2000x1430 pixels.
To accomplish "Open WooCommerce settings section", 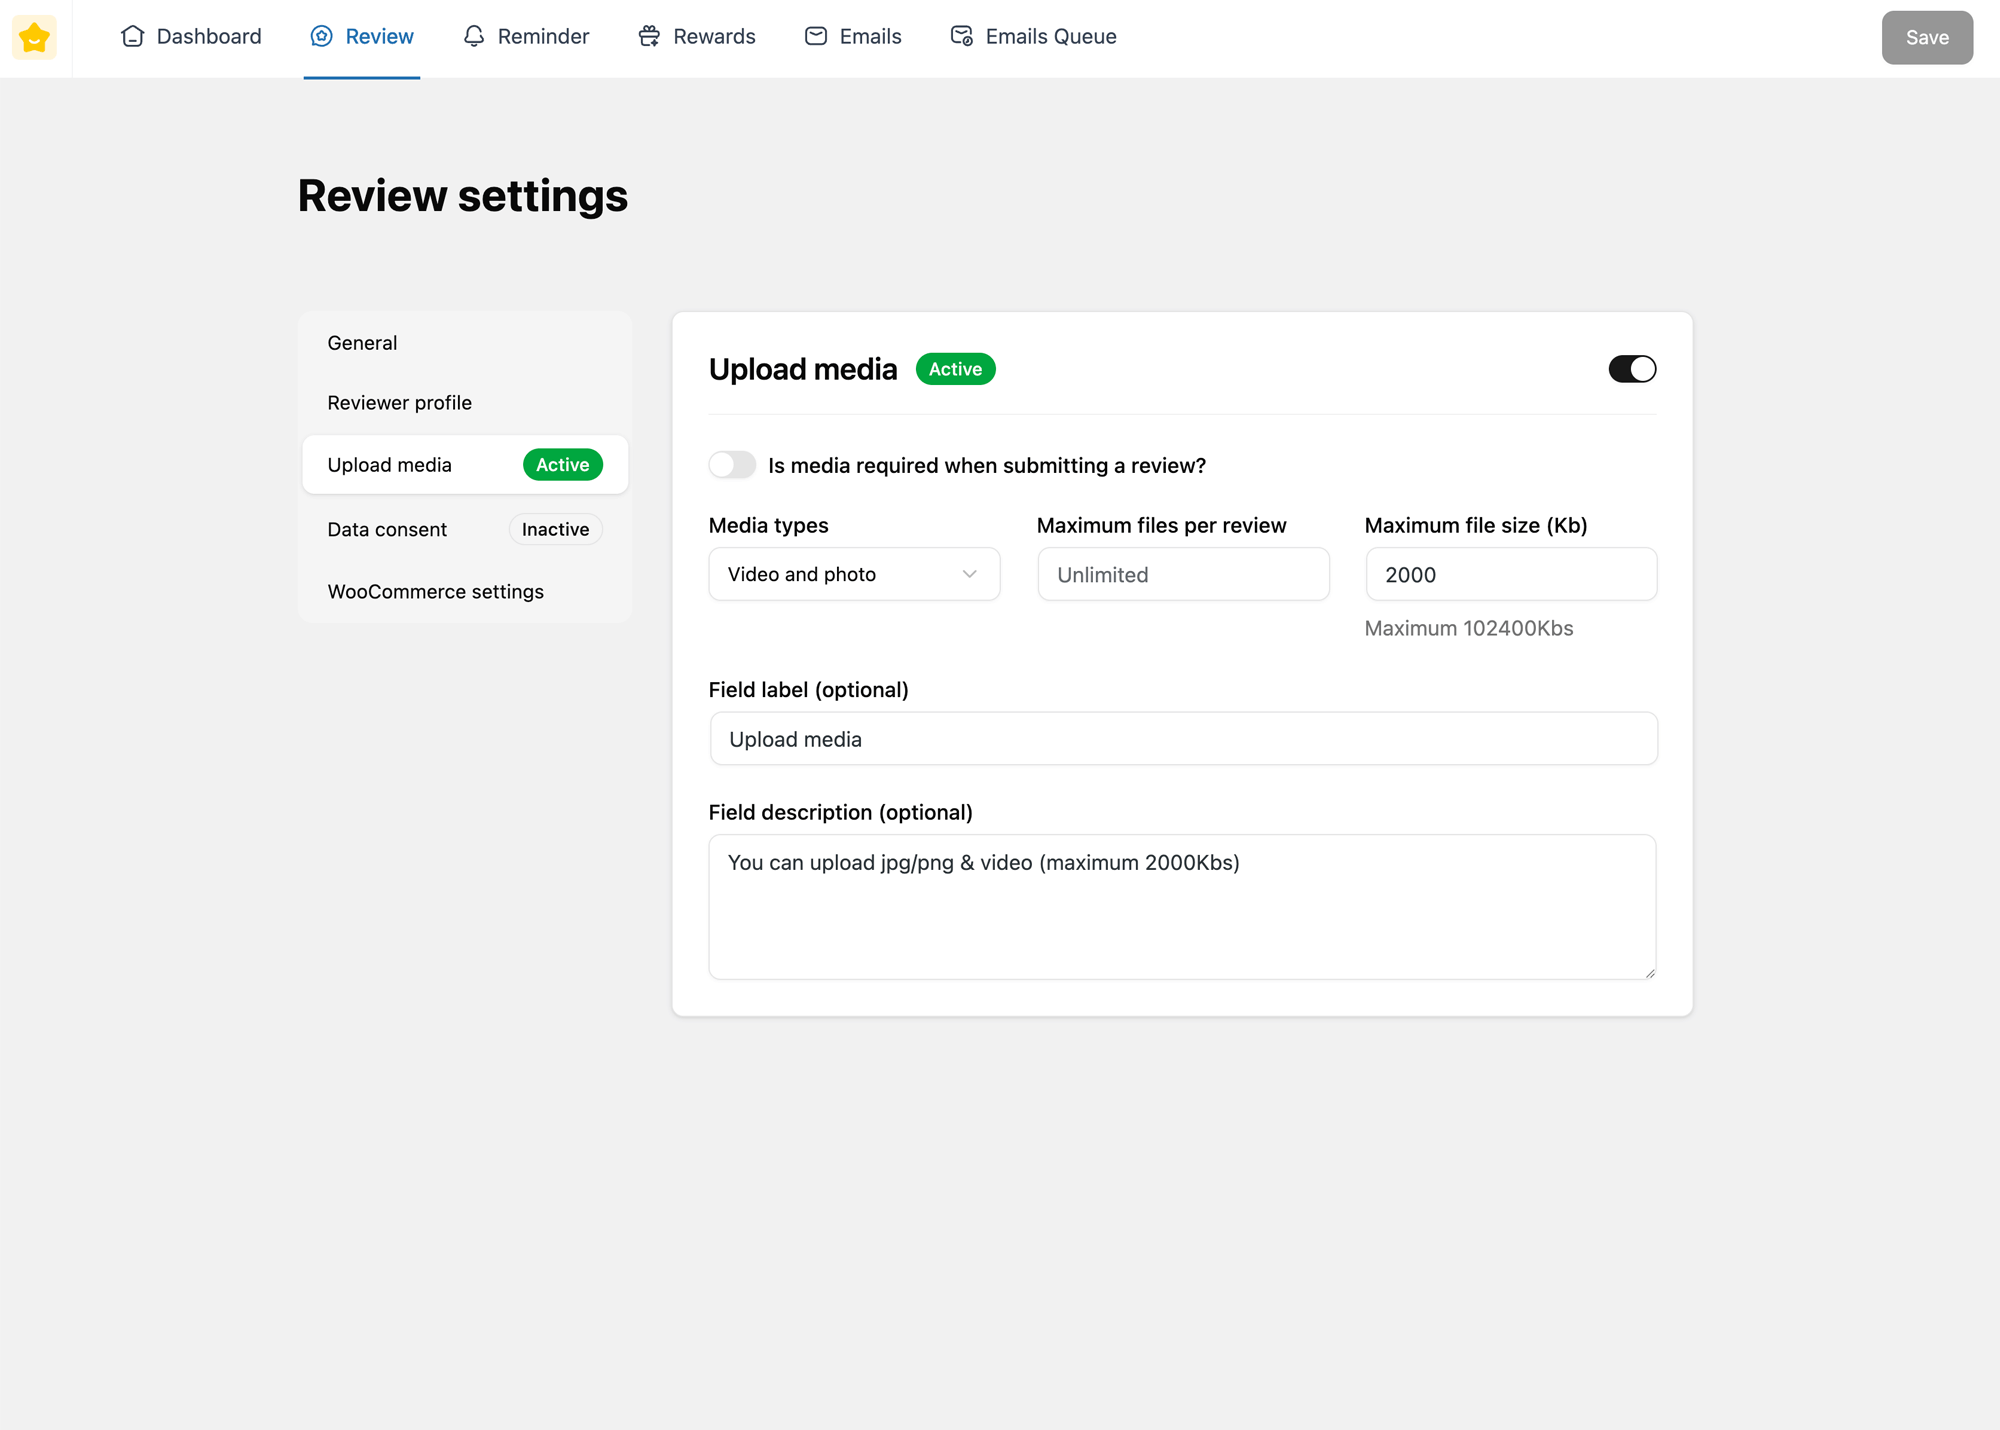I will coord(435,591).
